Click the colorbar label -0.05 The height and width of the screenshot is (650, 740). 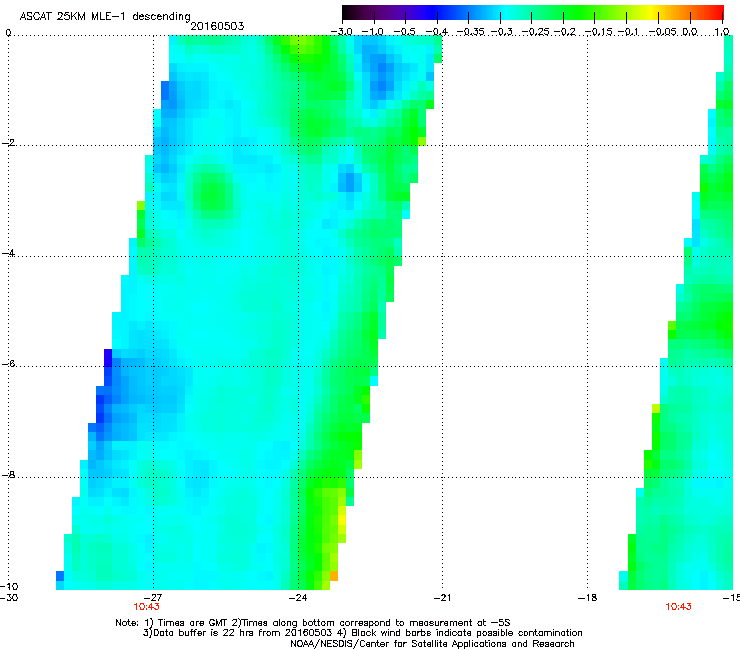coord(662,32)
